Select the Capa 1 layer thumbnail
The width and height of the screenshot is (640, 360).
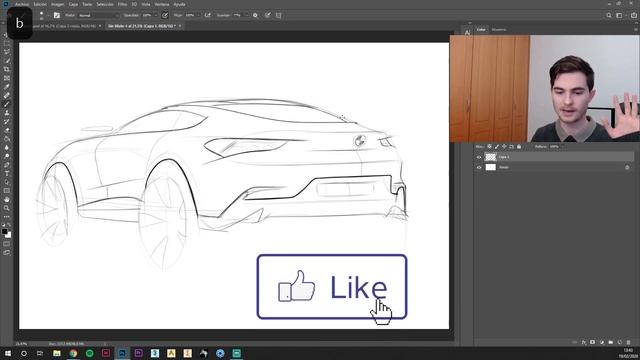[491, 157]
